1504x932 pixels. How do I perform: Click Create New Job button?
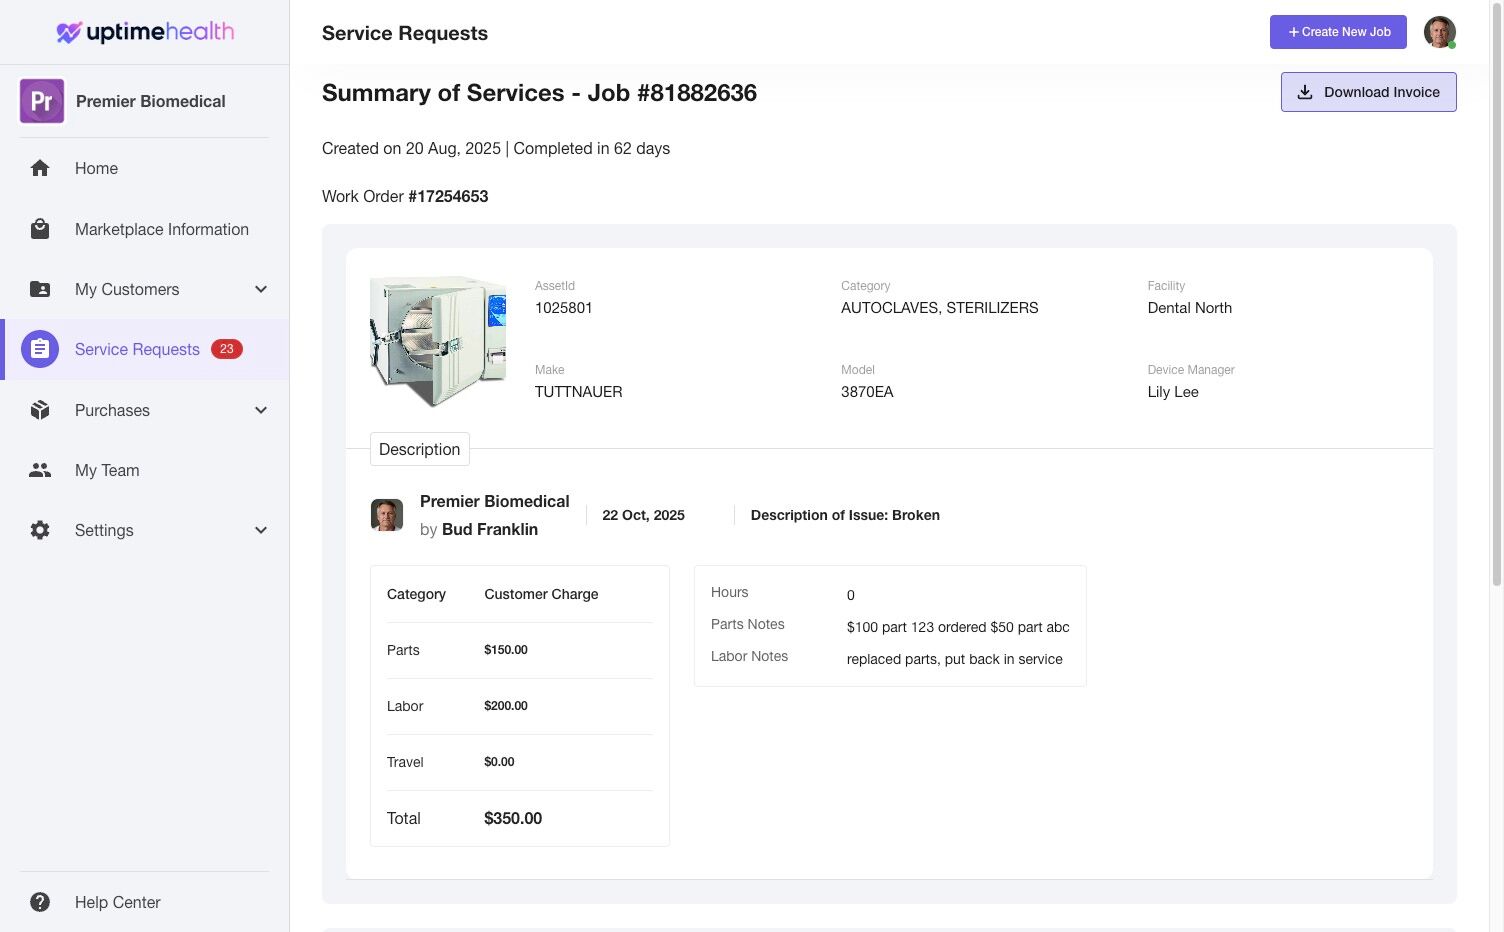(x=1338, y=32)
